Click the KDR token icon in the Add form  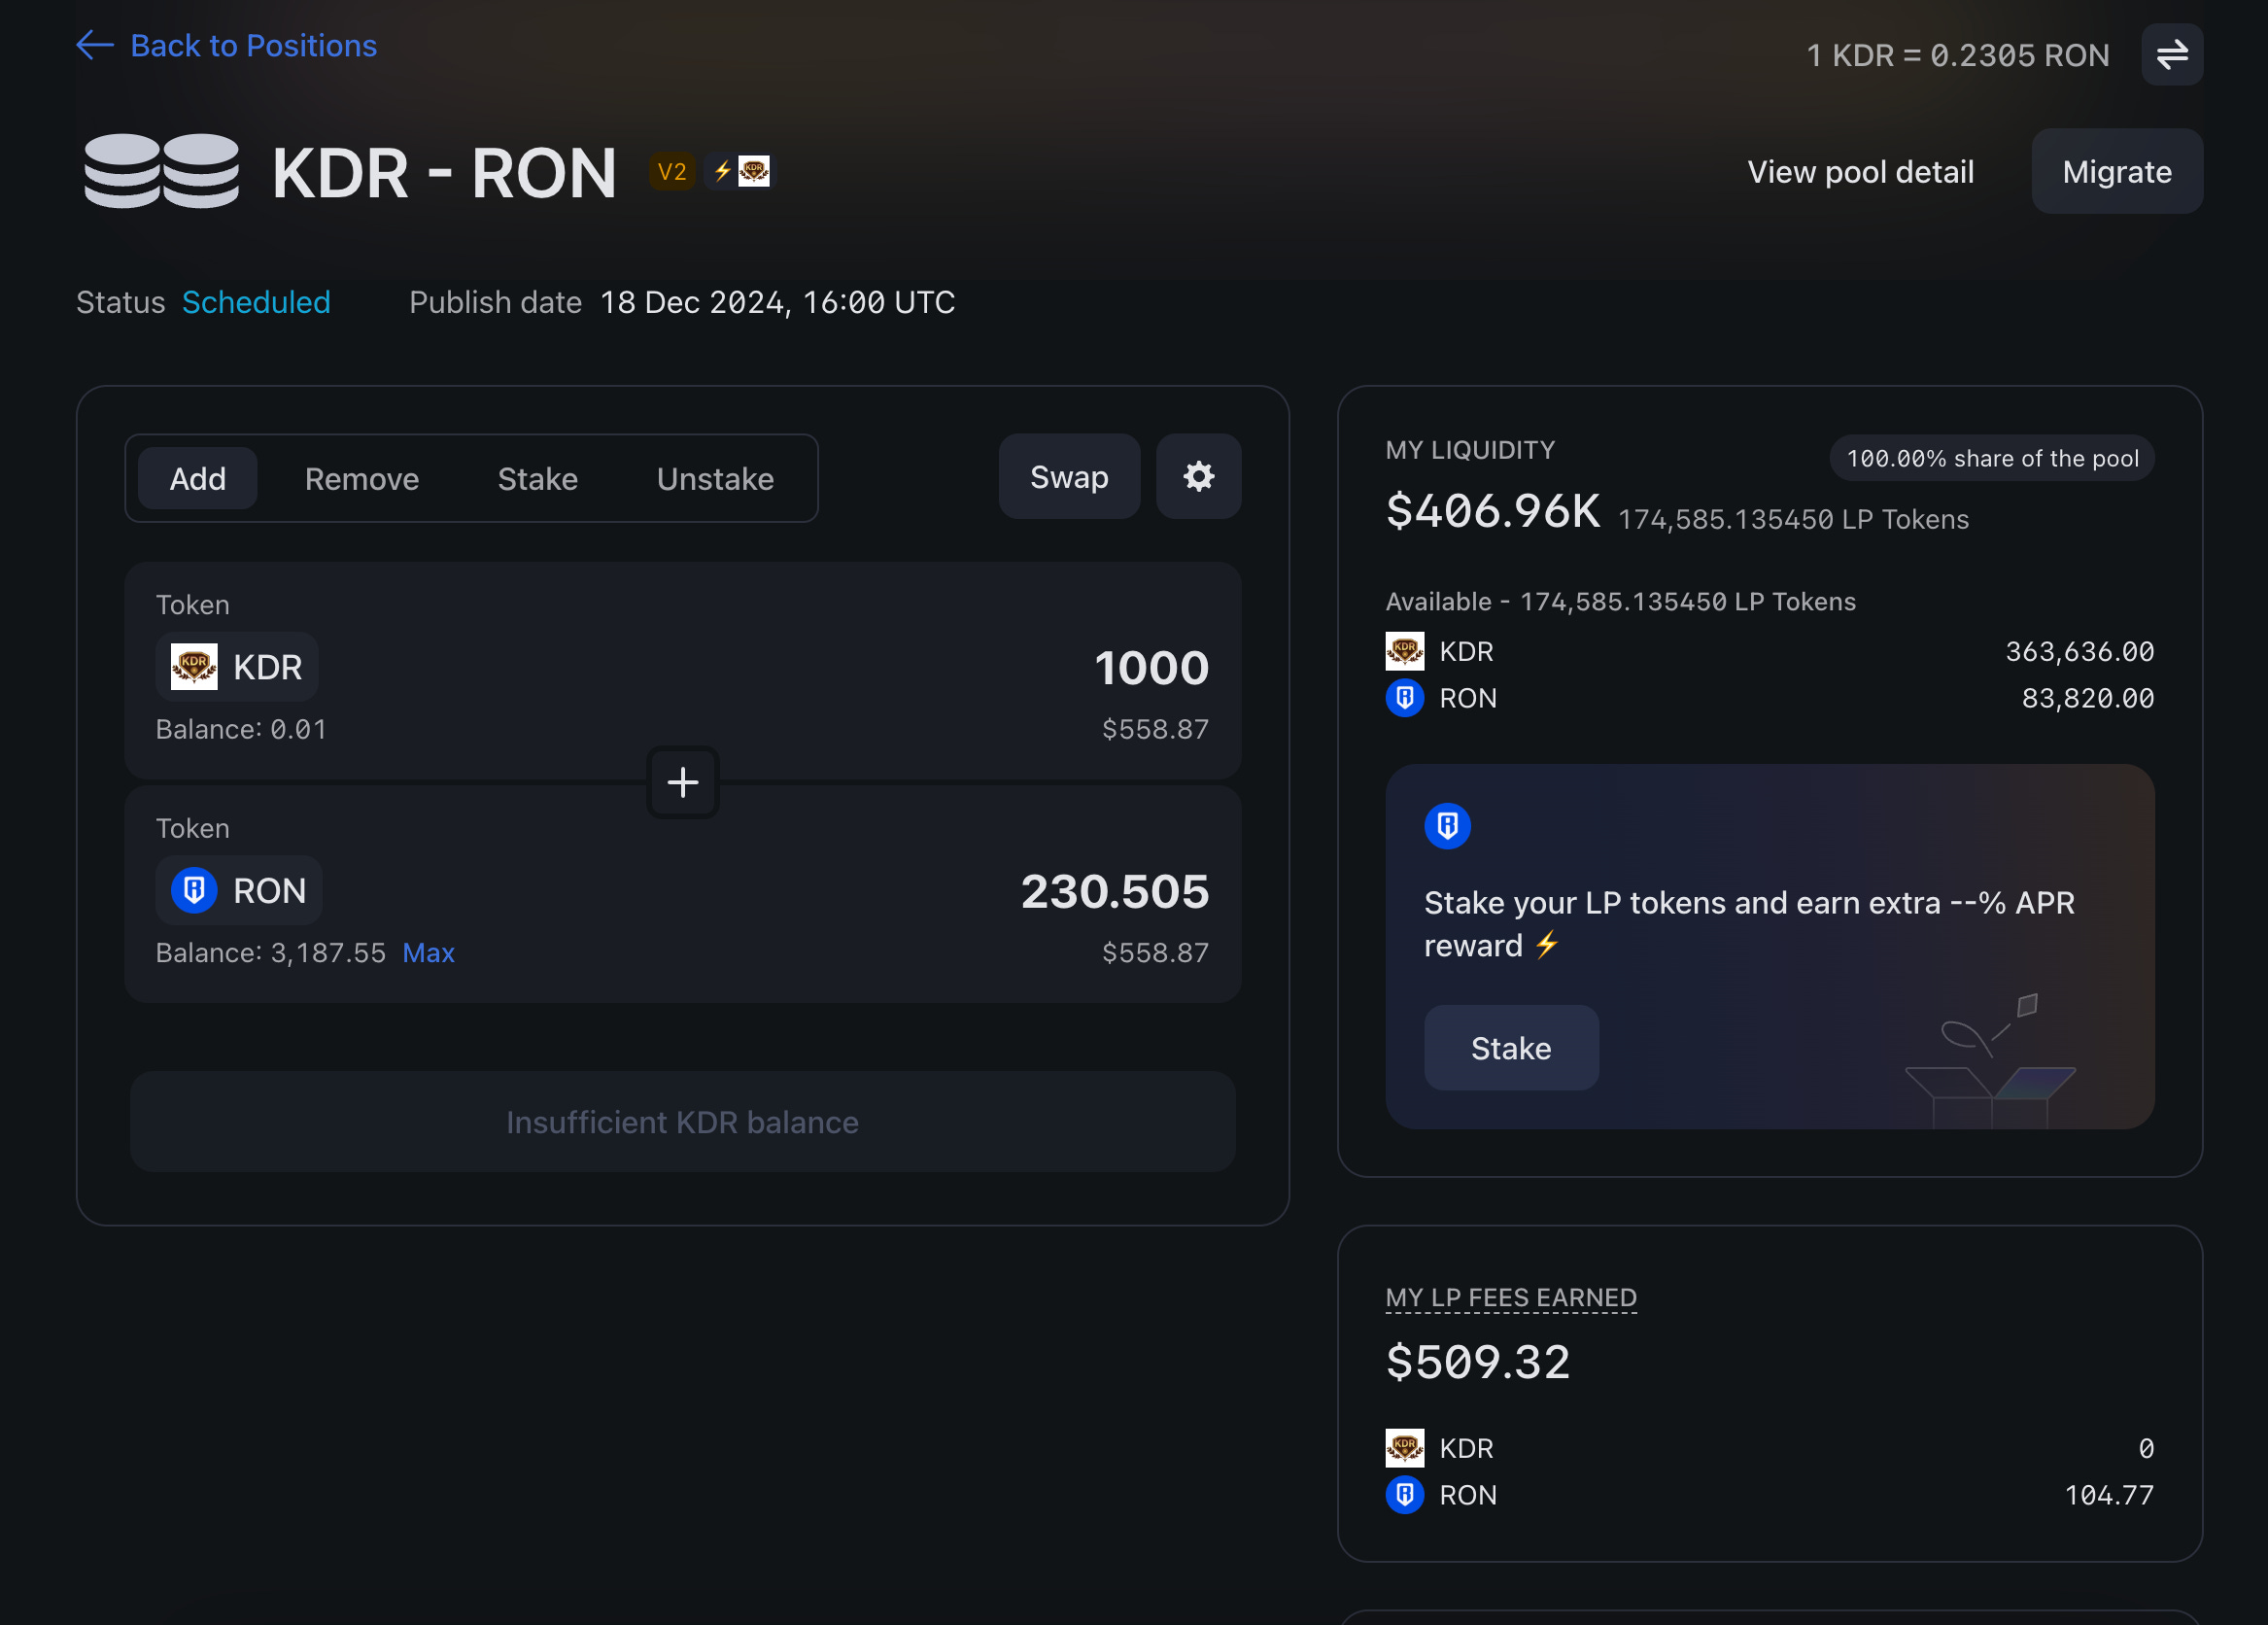[x=194, y=666]
